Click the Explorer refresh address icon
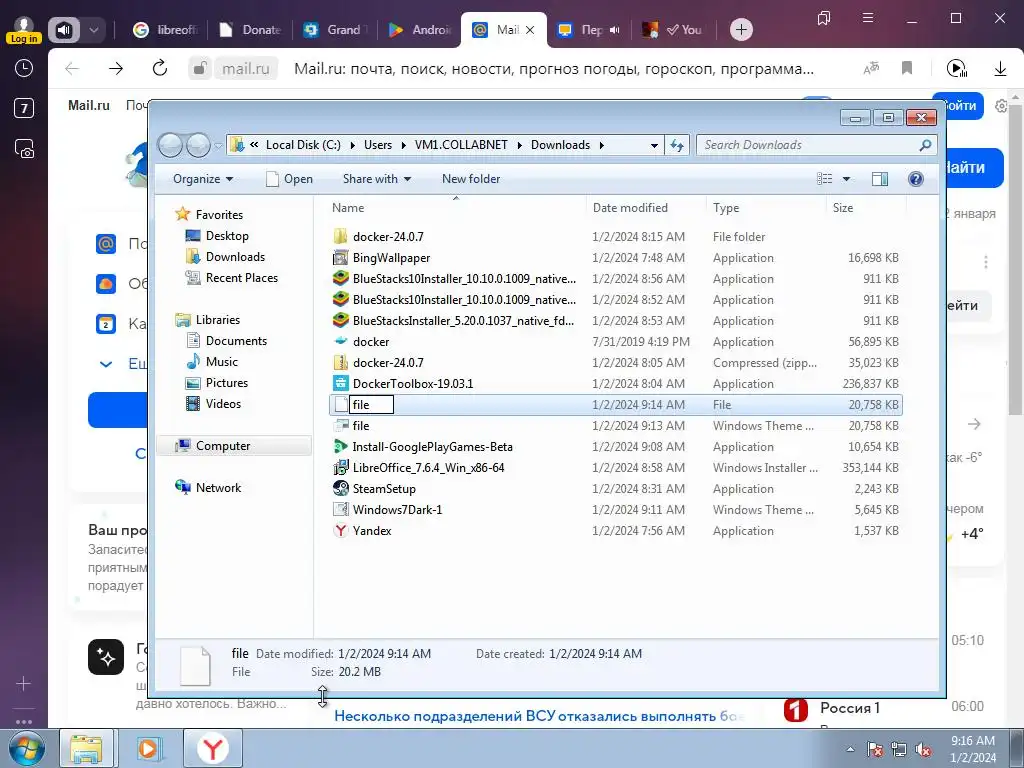This screenshot has height=768, width=1024. [x=677, y=145]
